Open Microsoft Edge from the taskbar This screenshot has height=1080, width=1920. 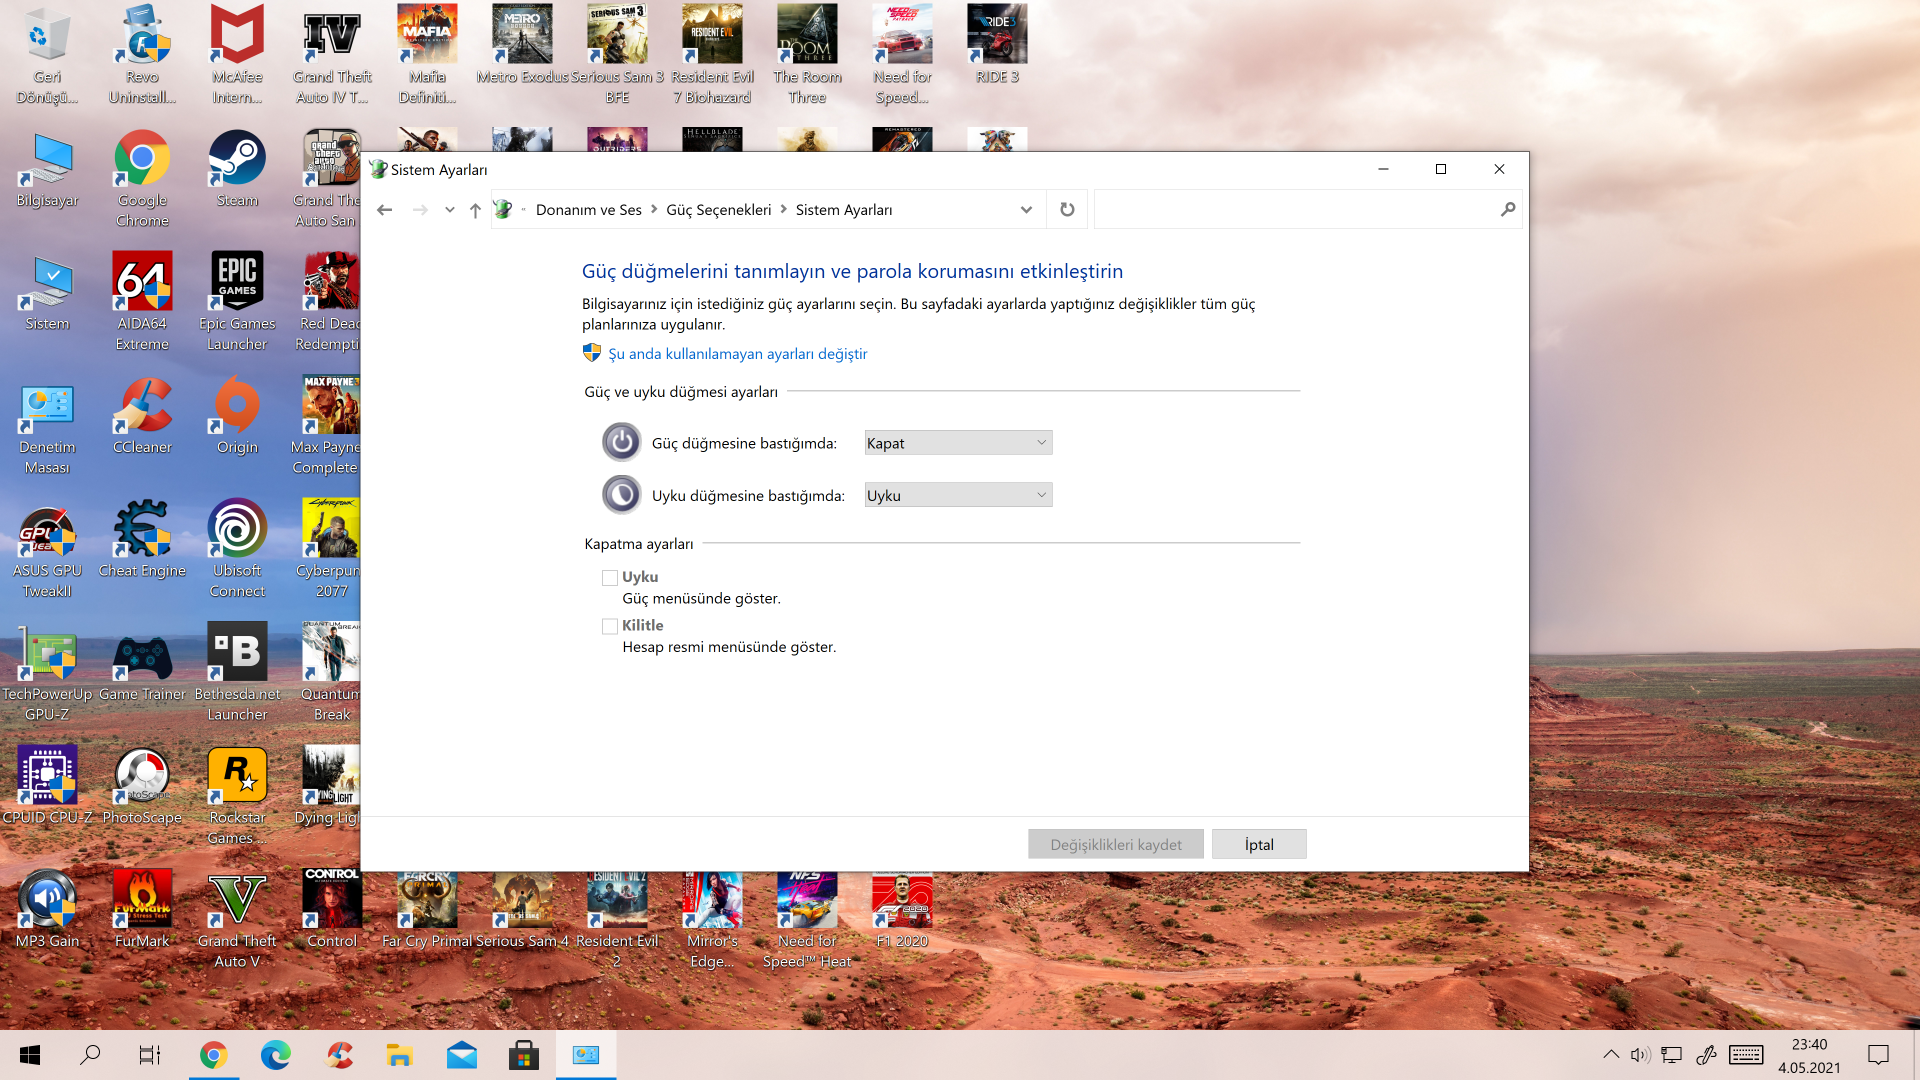(275, 1055)
